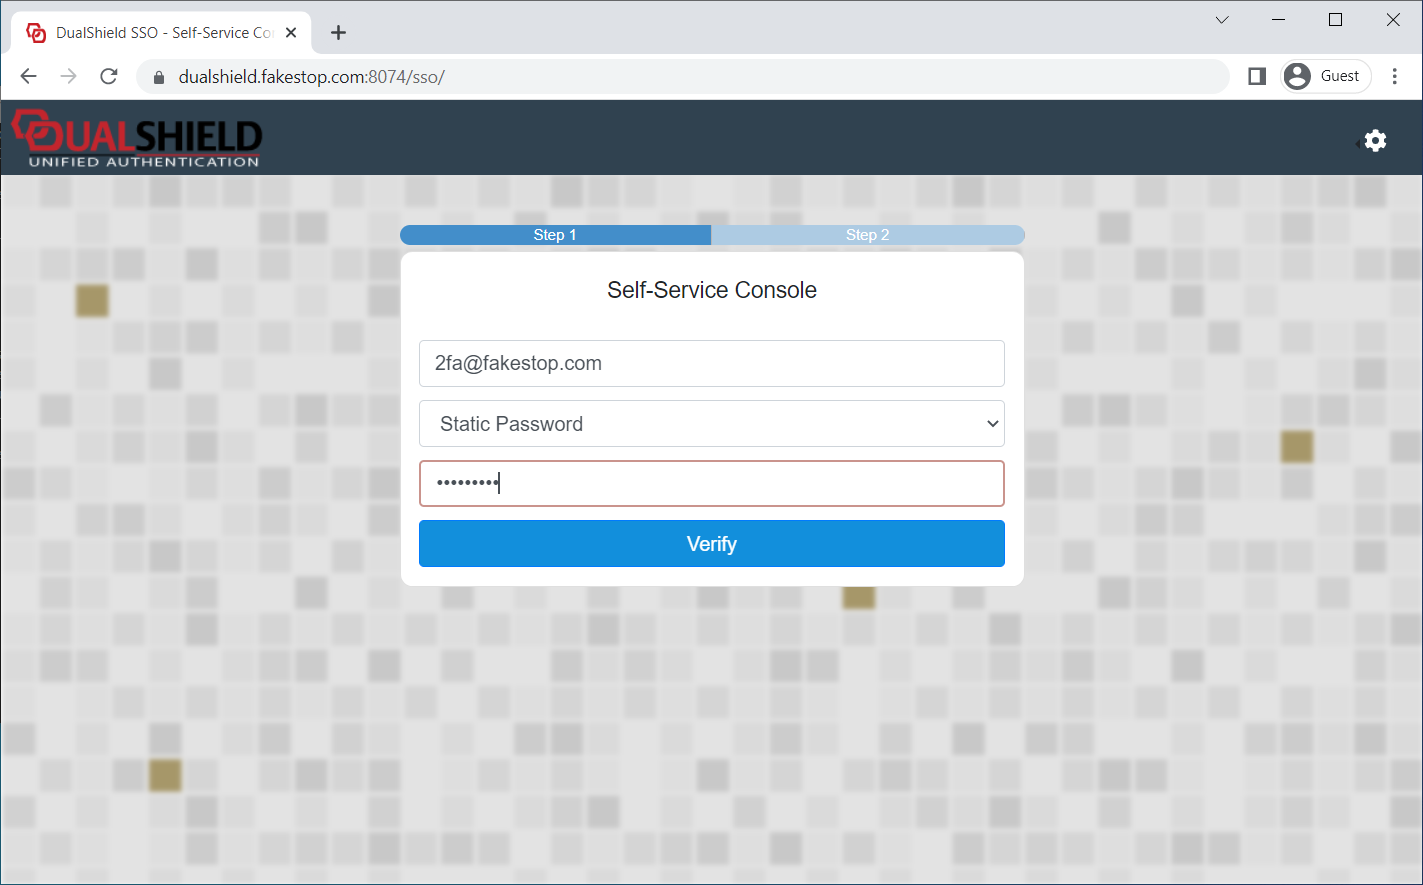Go back to the previous page

pos(29,77)
